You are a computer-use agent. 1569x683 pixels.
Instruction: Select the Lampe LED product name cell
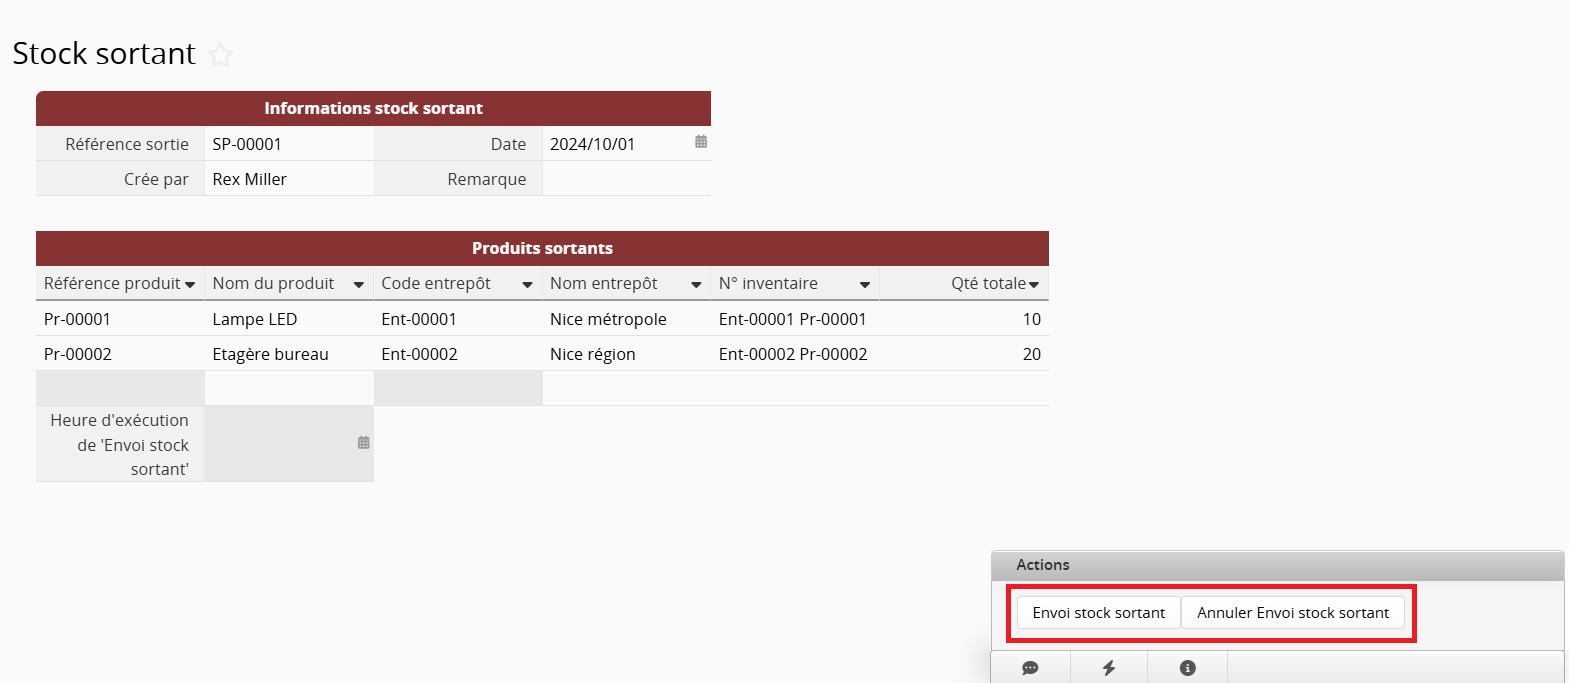(287, 319)
